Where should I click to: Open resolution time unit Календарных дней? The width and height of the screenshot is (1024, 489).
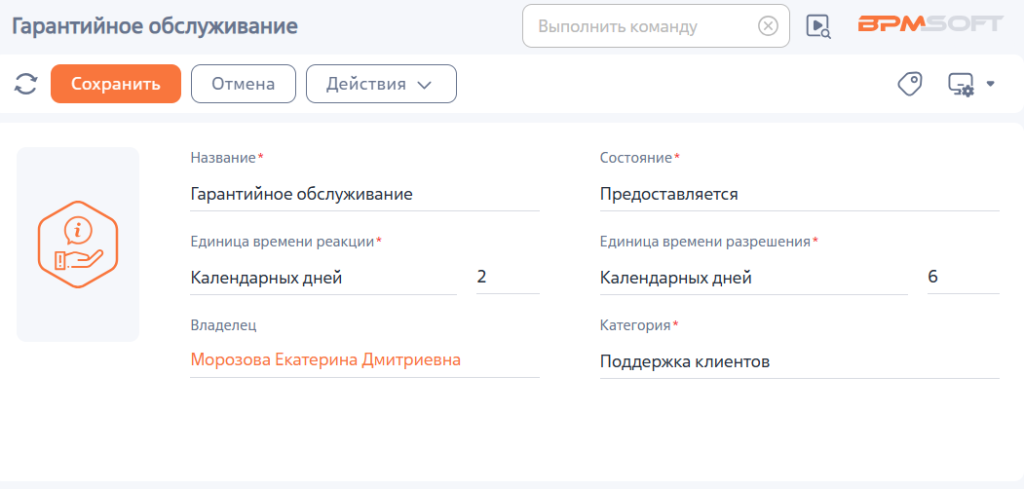coord(754,278)
